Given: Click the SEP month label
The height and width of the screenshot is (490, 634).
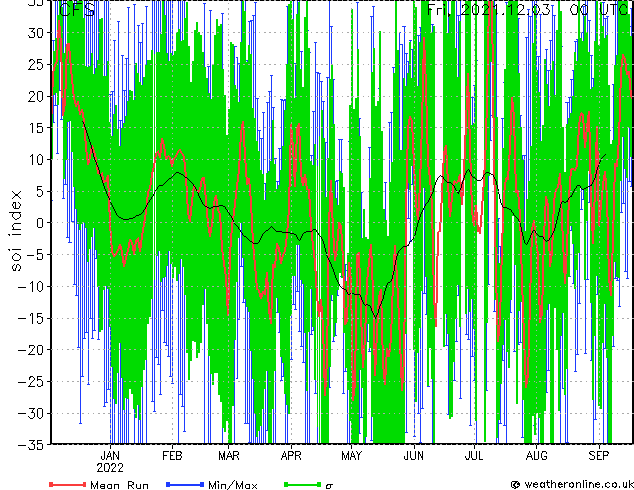Looking at the screenshot, I should pos(599,456).
